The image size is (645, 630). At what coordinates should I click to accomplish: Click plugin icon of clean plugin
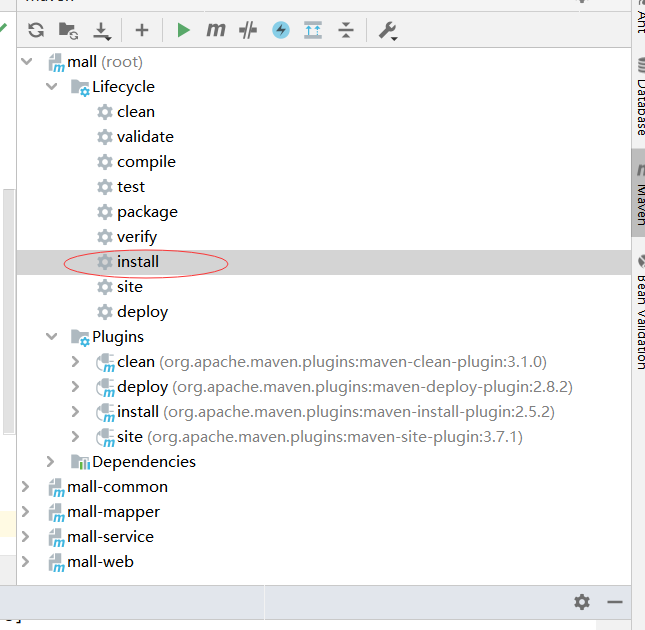tap(105, 363)
